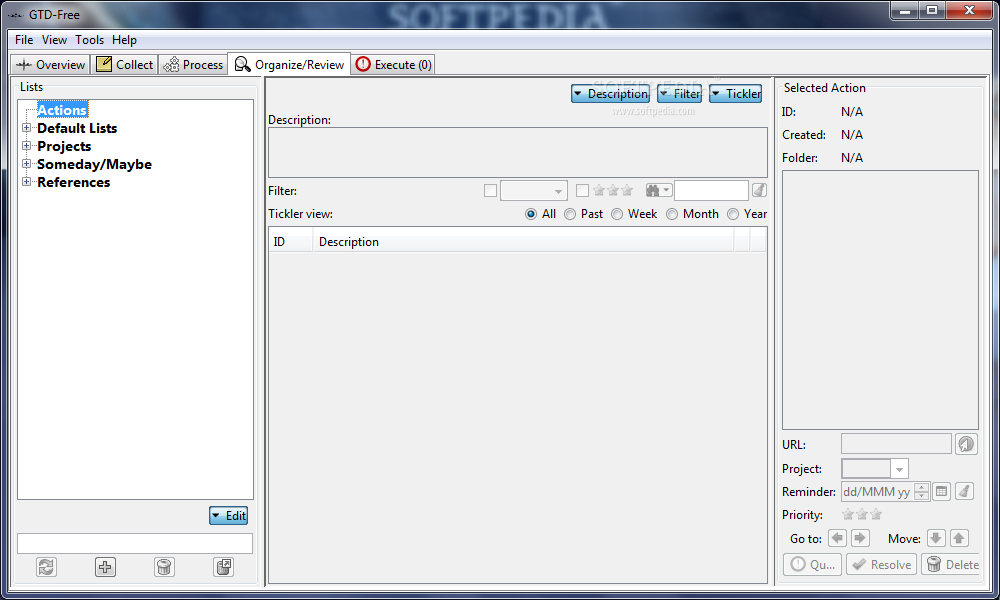
Task: Select References in the Lists tree
Action: [73, 182]
